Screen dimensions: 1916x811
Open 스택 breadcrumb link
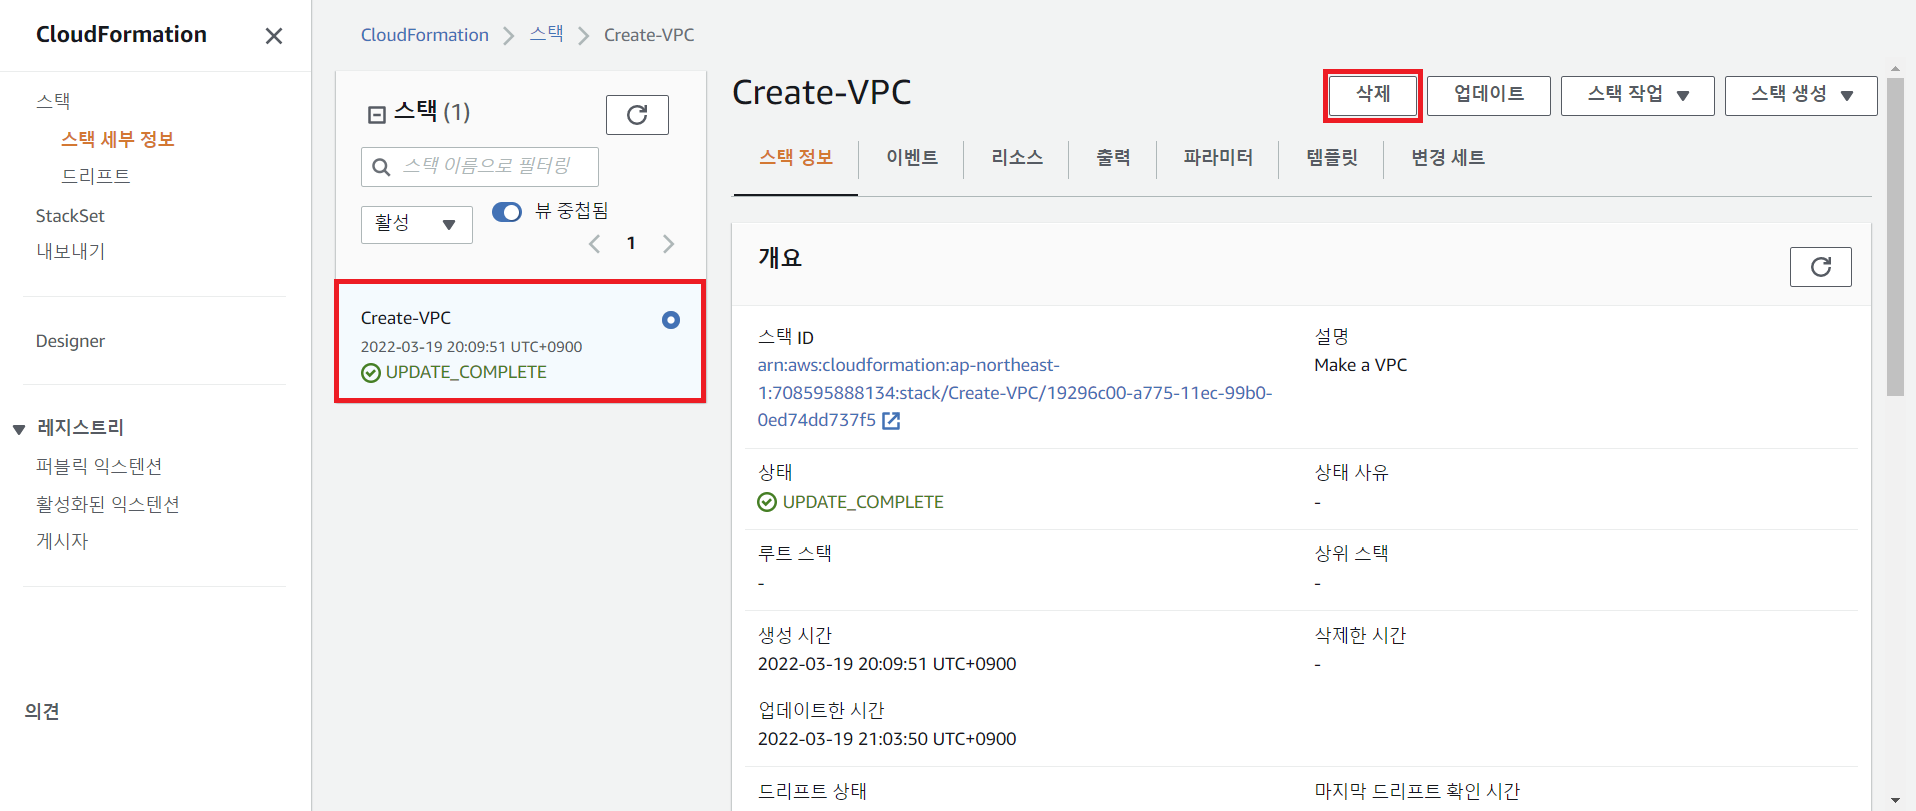click(546, 35)
